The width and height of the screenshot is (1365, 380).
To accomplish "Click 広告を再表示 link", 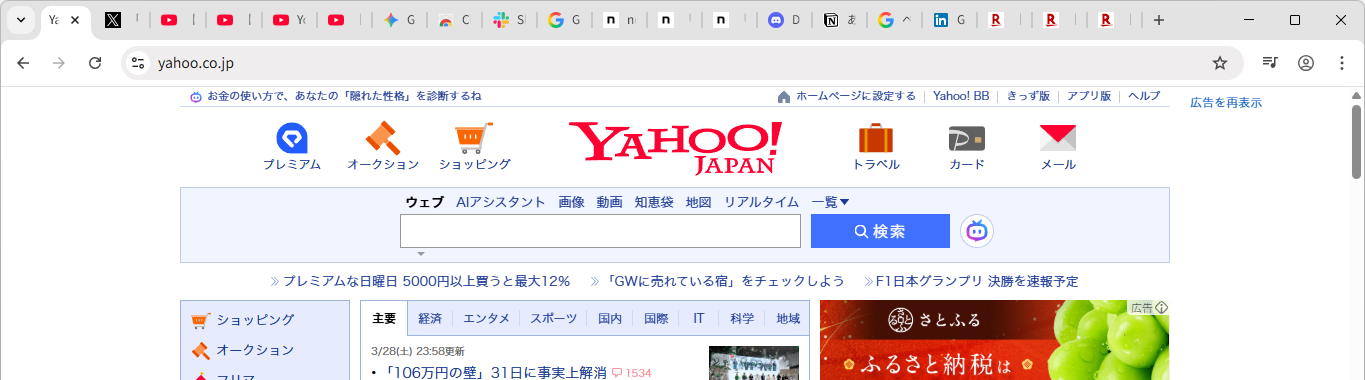I will [1226, 102].
